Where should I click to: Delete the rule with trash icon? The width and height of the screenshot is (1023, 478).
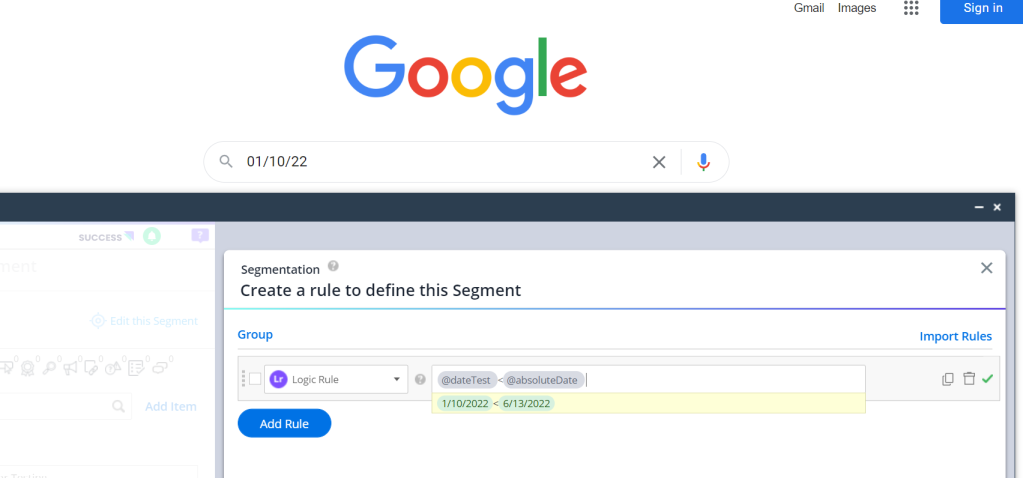coord(968,379)
